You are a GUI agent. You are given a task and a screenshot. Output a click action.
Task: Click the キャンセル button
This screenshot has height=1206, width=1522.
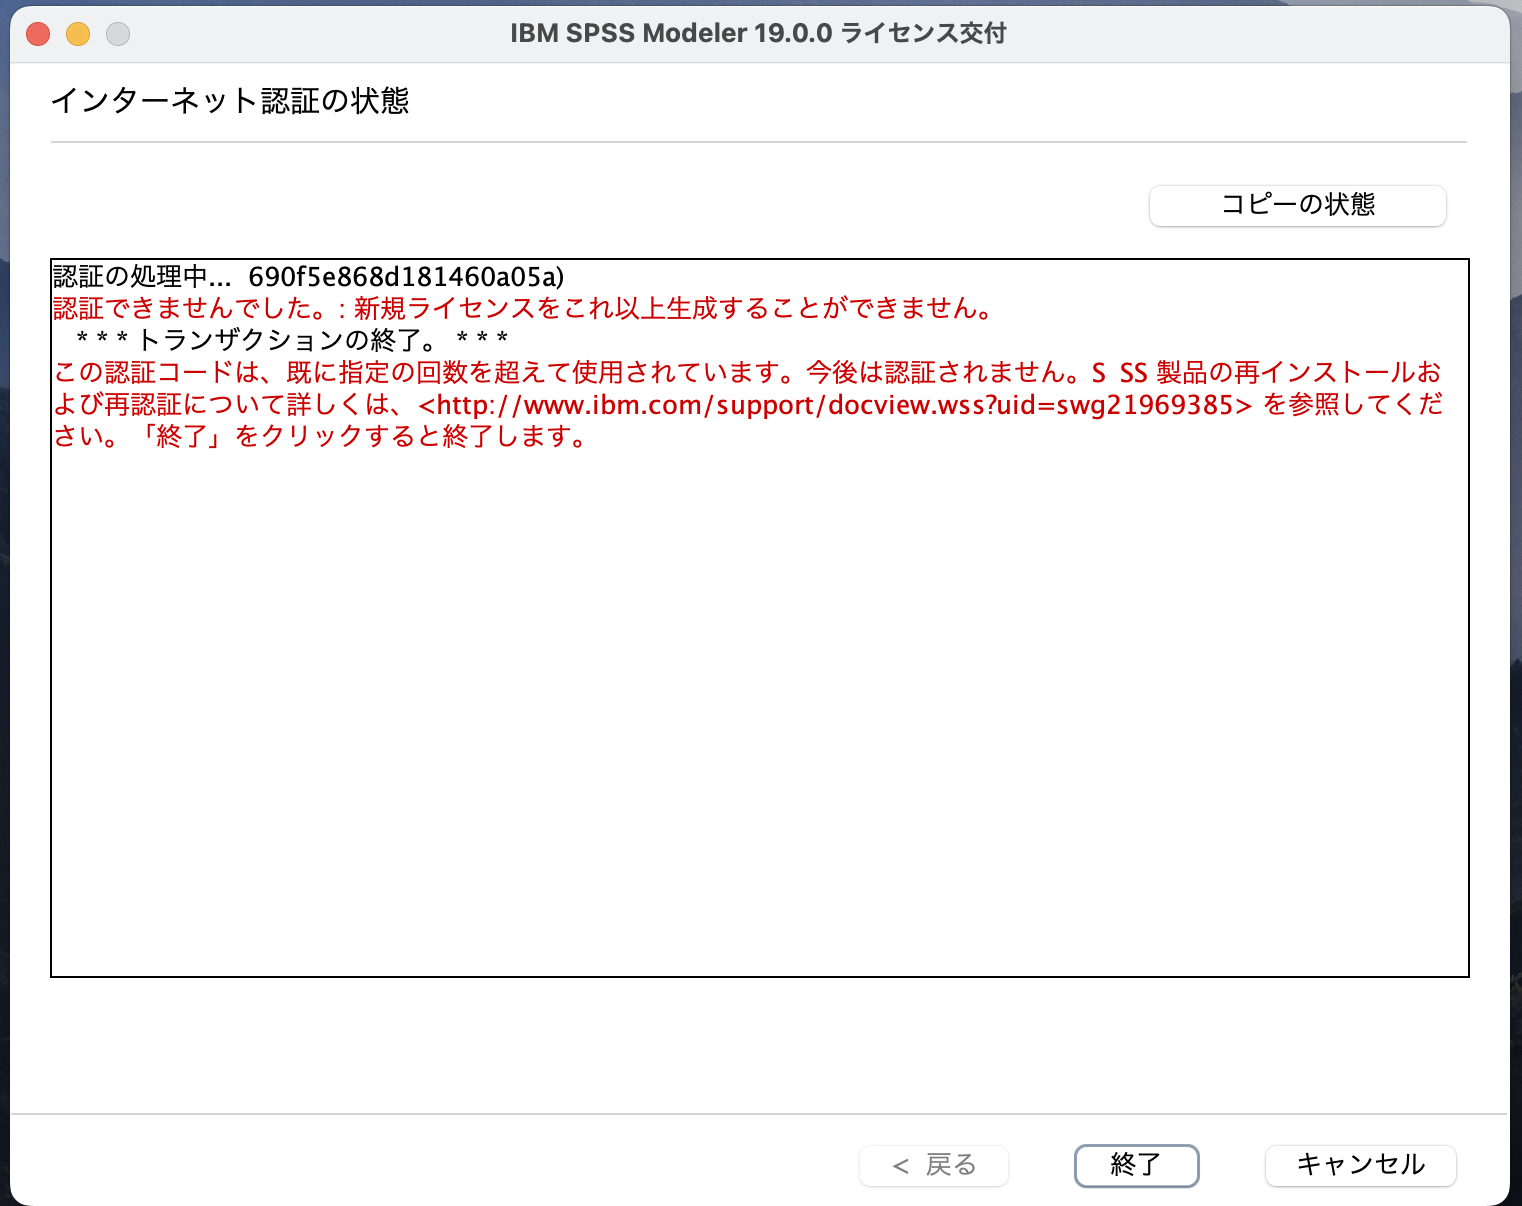[x=1360, y=1165]
